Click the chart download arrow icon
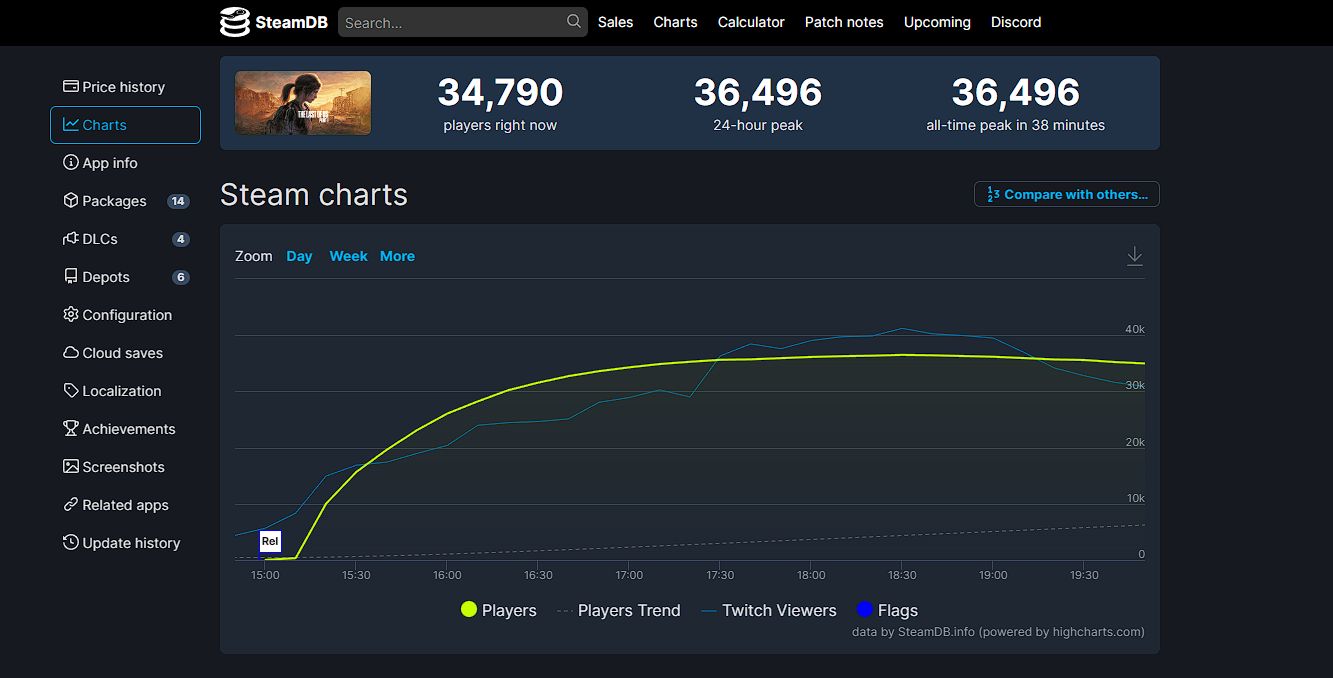 pos(1134,256)
